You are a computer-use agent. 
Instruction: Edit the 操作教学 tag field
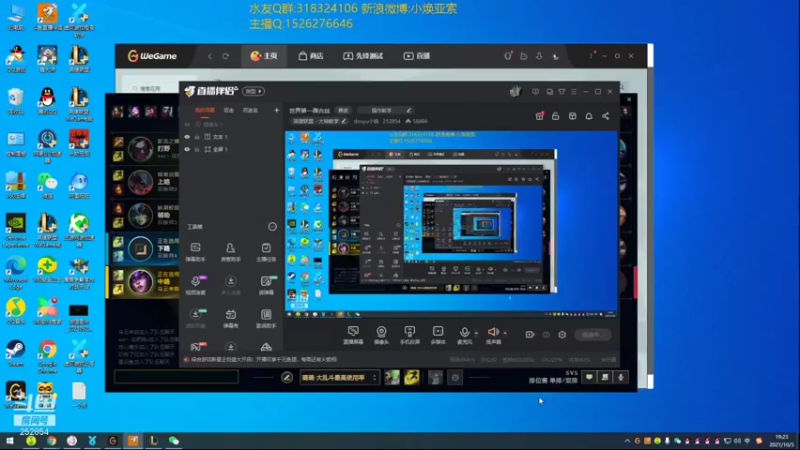(x=385, y=110)
